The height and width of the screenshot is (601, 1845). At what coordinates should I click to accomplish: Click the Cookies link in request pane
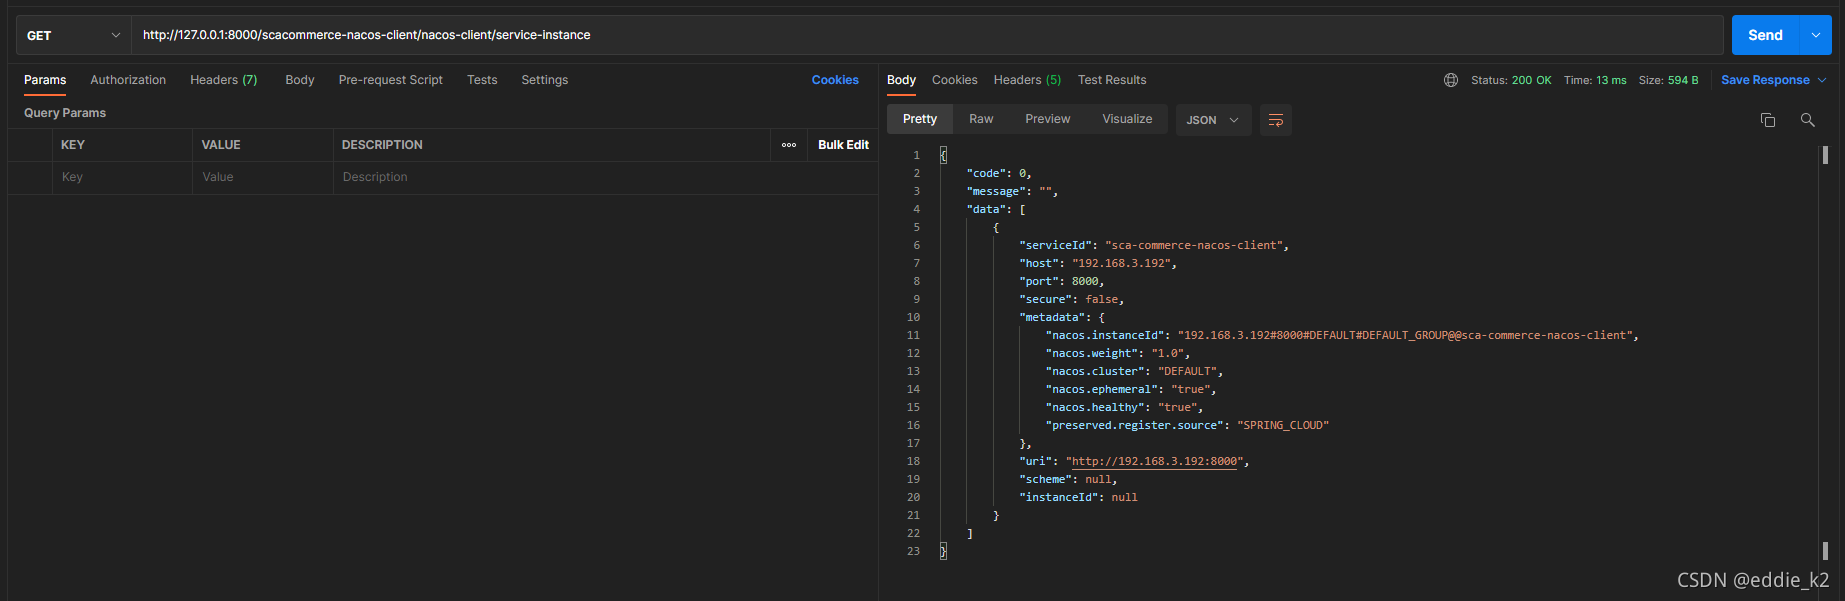(x=835, y=80)
